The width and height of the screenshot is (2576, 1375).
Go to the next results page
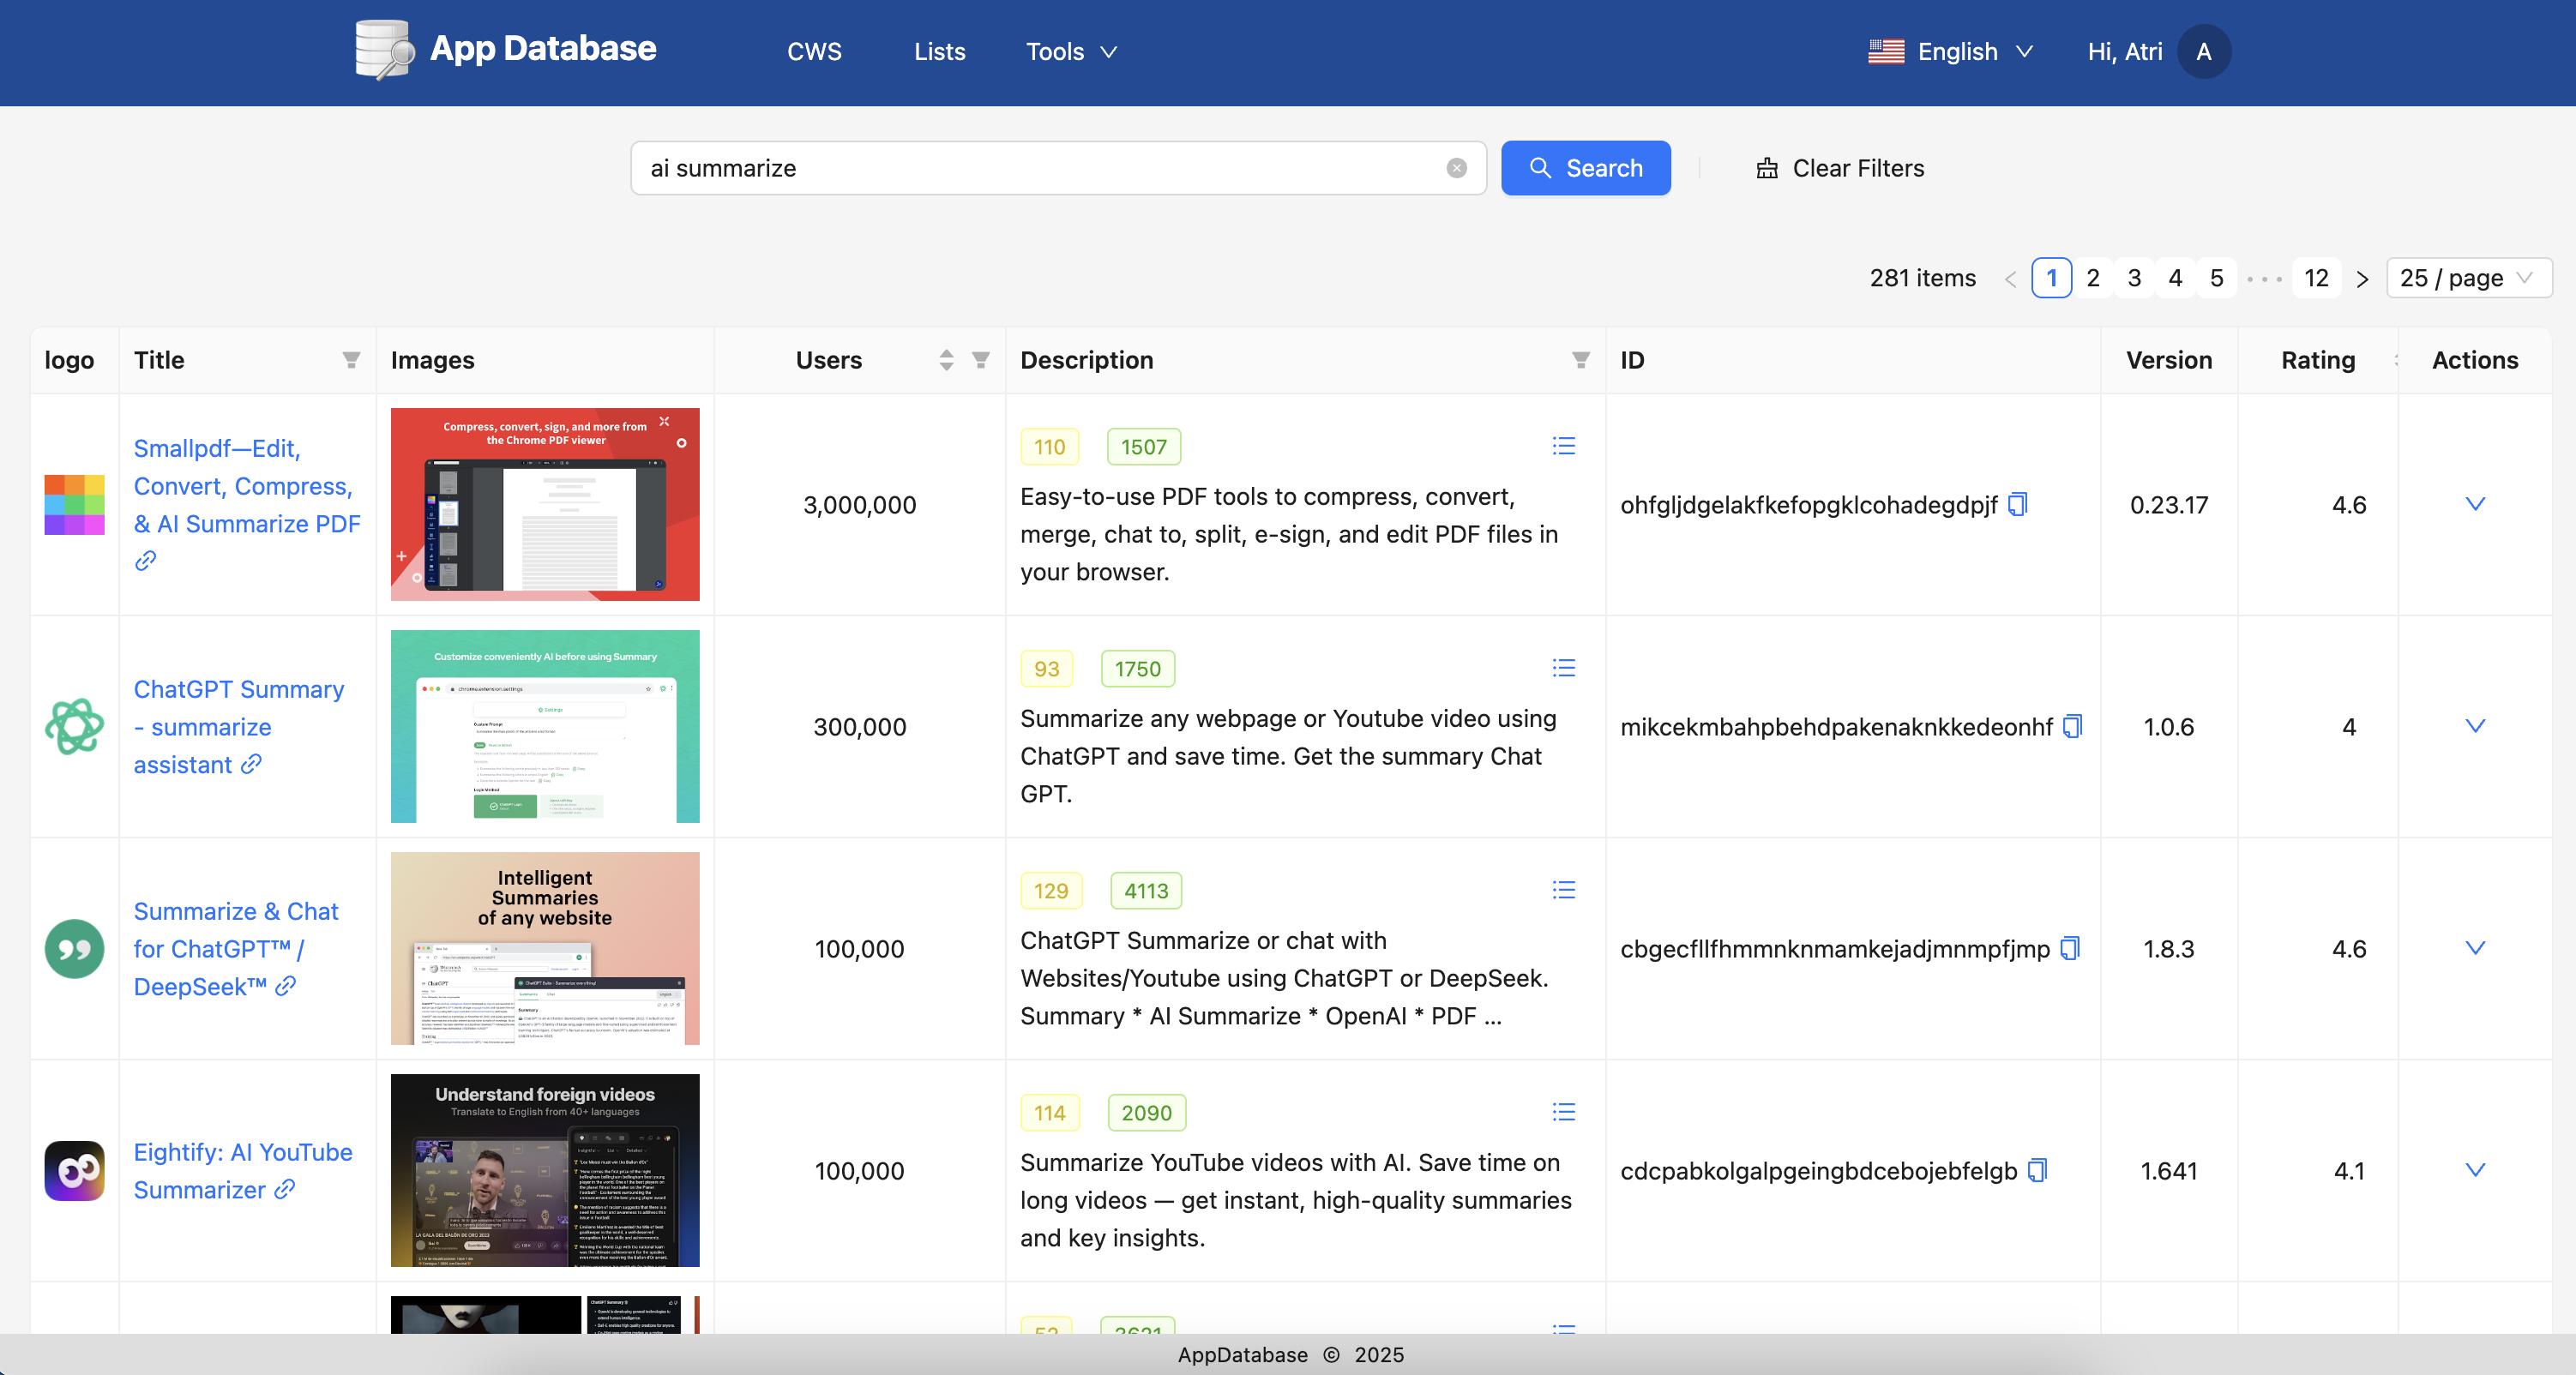coord(2362,279)
